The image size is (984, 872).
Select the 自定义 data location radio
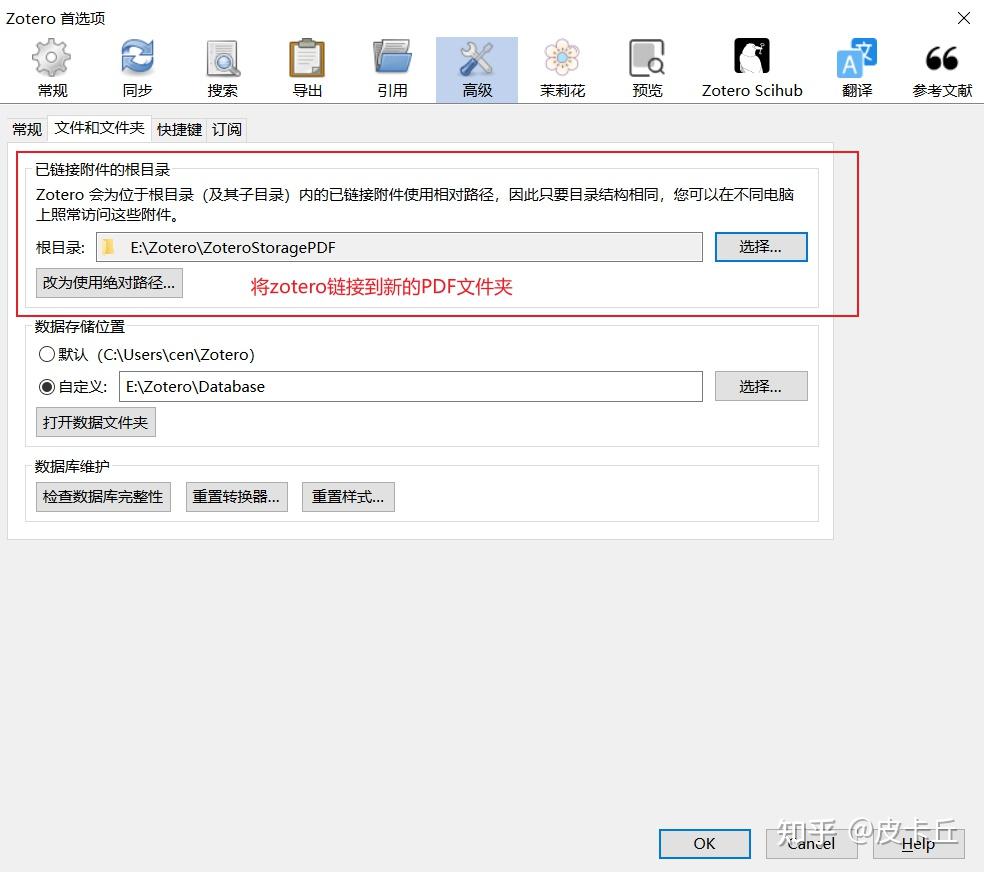pos(47,387)
